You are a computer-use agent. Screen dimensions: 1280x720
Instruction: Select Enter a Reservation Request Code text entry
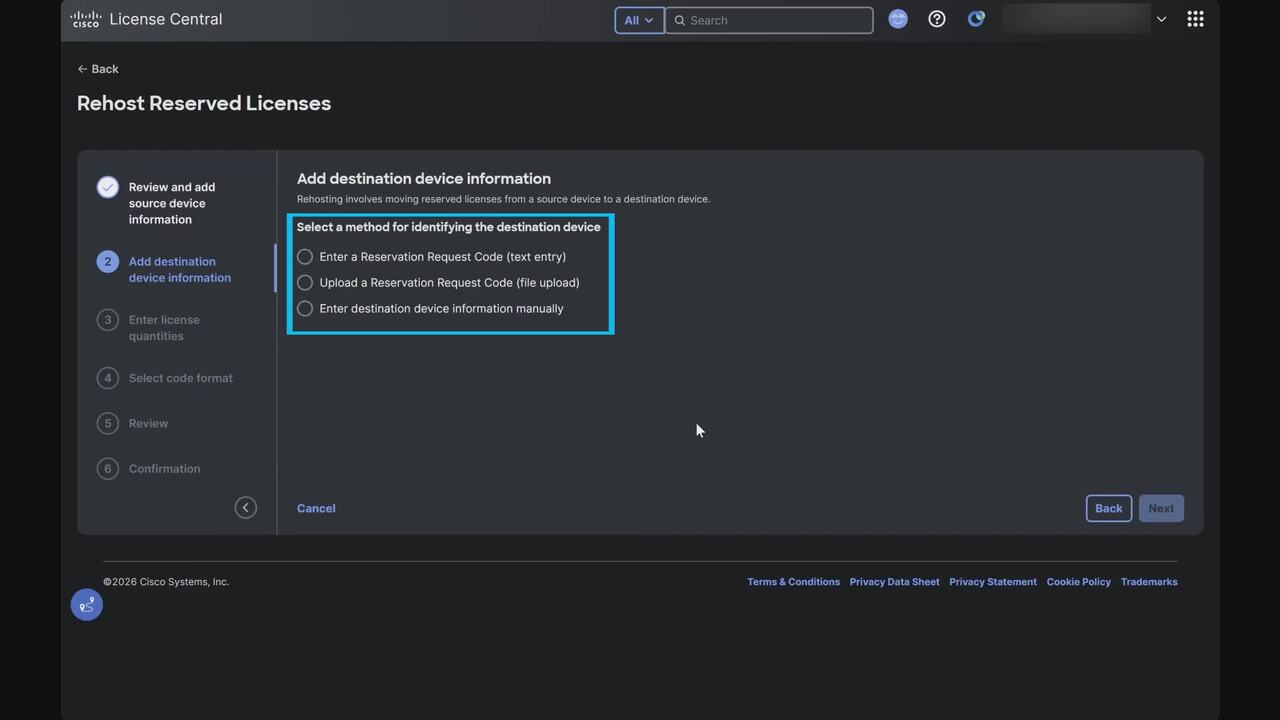click(305, 257)
